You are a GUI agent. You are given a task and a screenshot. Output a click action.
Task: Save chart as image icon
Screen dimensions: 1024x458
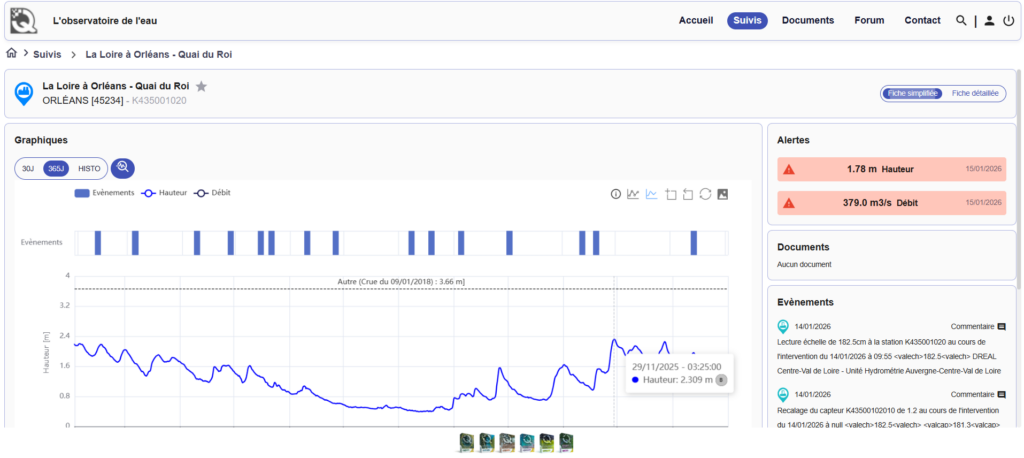coord(723,194)
